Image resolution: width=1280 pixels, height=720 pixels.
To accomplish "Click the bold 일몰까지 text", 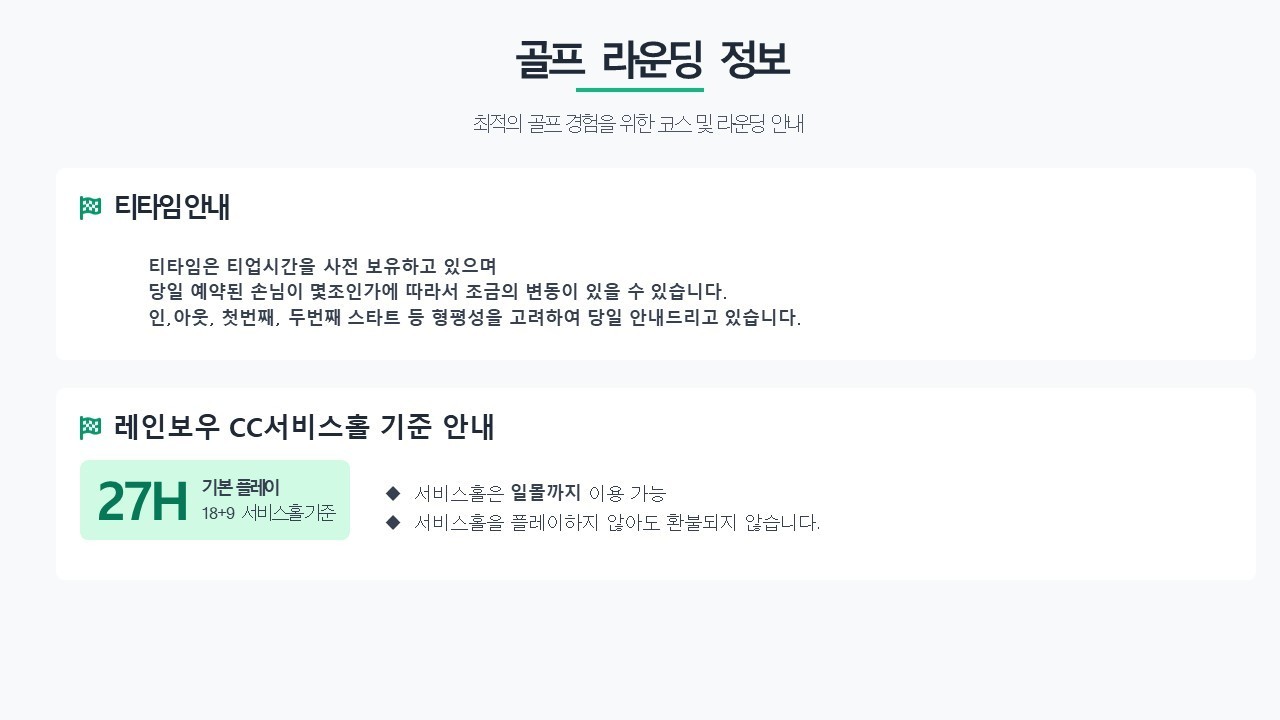I will (x=545, y=493).
